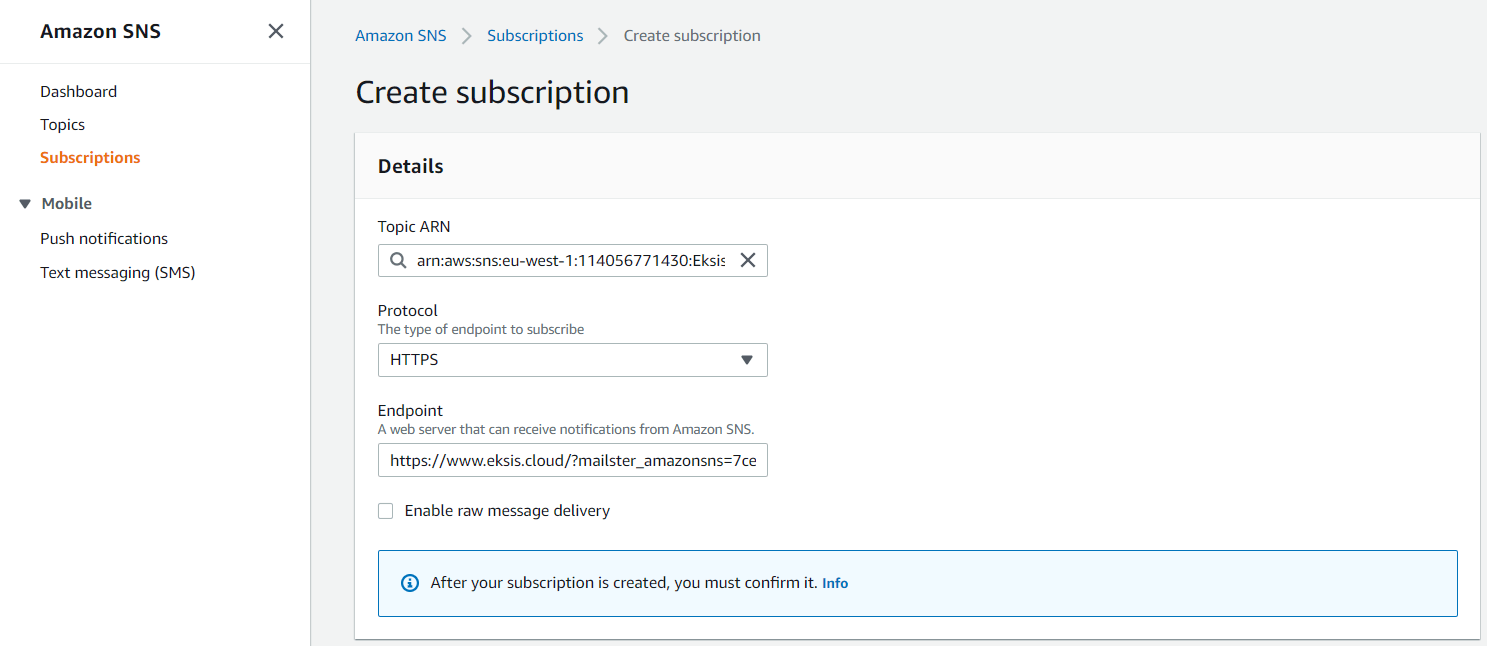
Task: Click 'After your subscription is created' message
Action: [624, 582]
